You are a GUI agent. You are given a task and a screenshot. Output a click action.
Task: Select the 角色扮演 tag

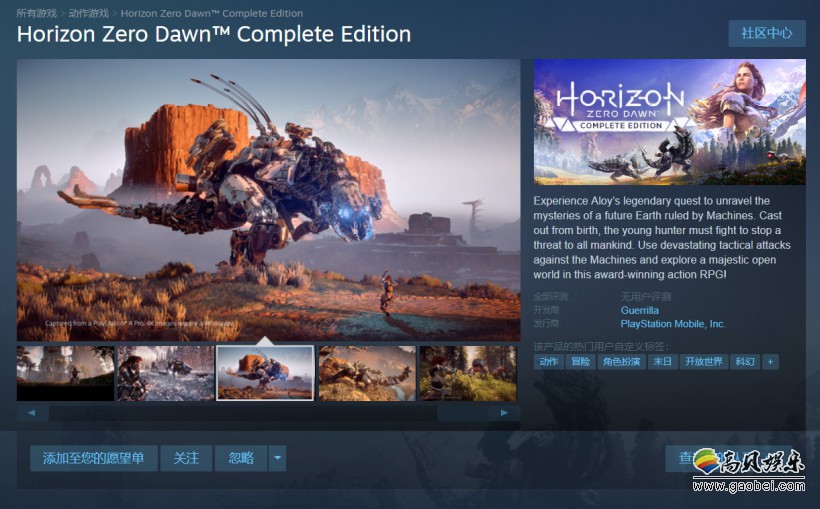[621, 361]
